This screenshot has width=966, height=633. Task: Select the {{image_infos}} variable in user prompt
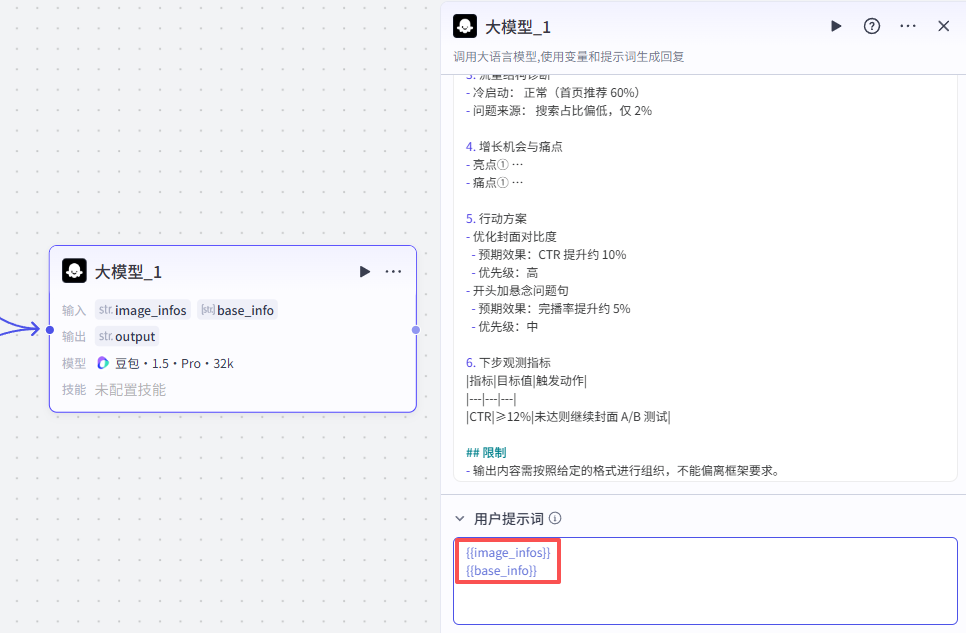point(508,552)
